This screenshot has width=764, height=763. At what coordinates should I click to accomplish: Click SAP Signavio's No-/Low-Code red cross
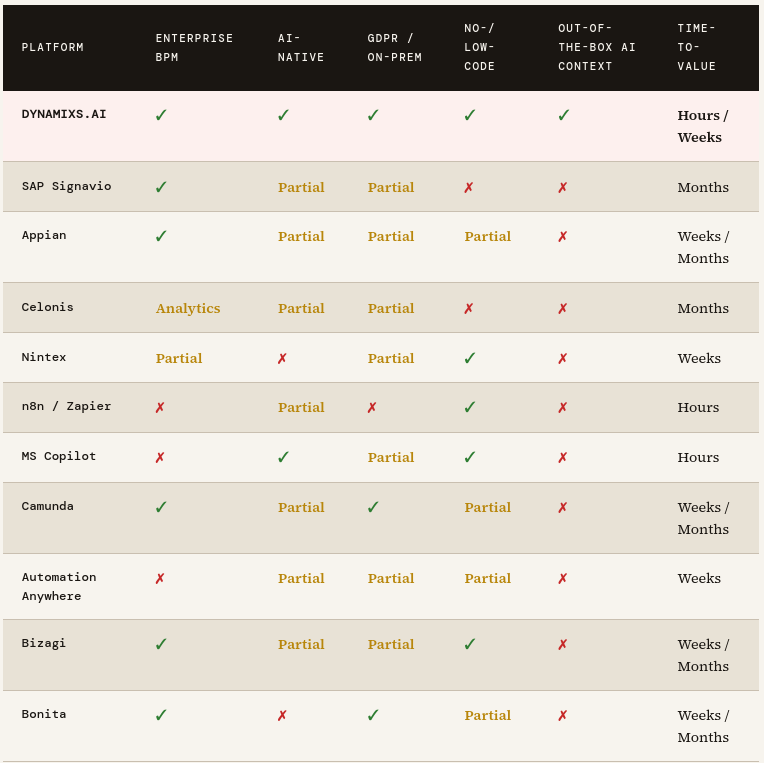tap(469, 187)
